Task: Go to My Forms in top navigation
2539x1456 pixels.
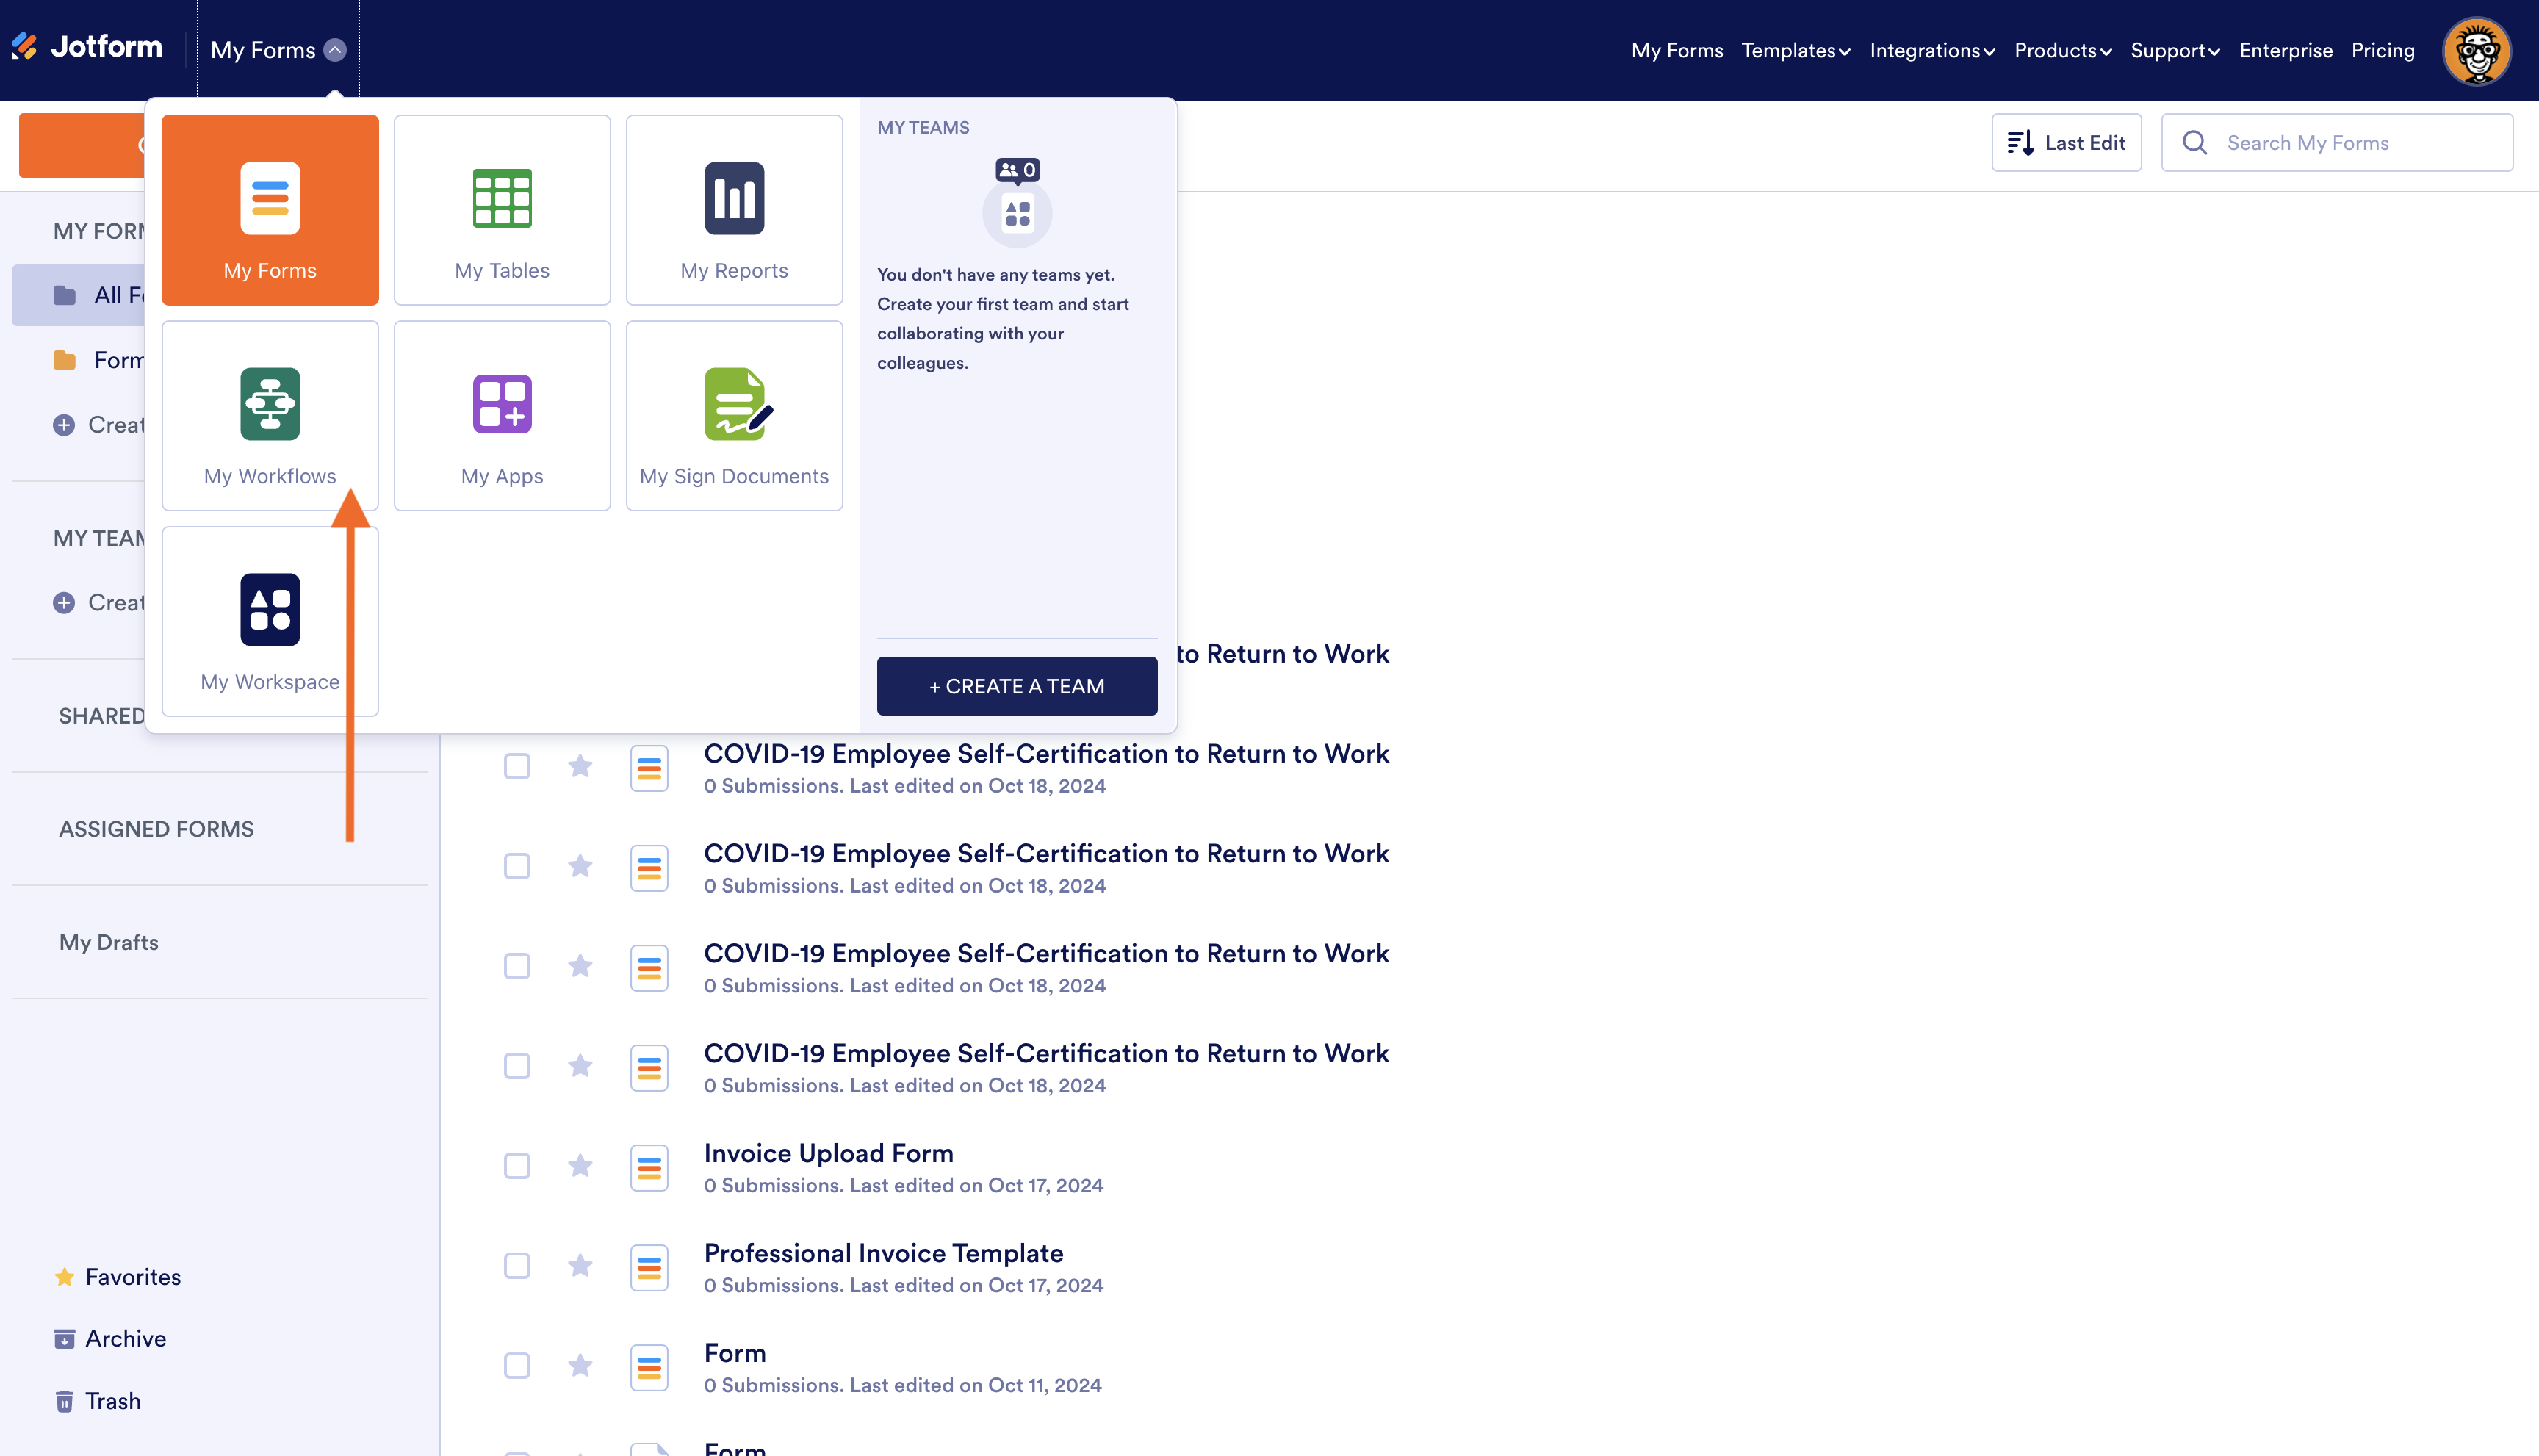Action: coord(1677,50)
